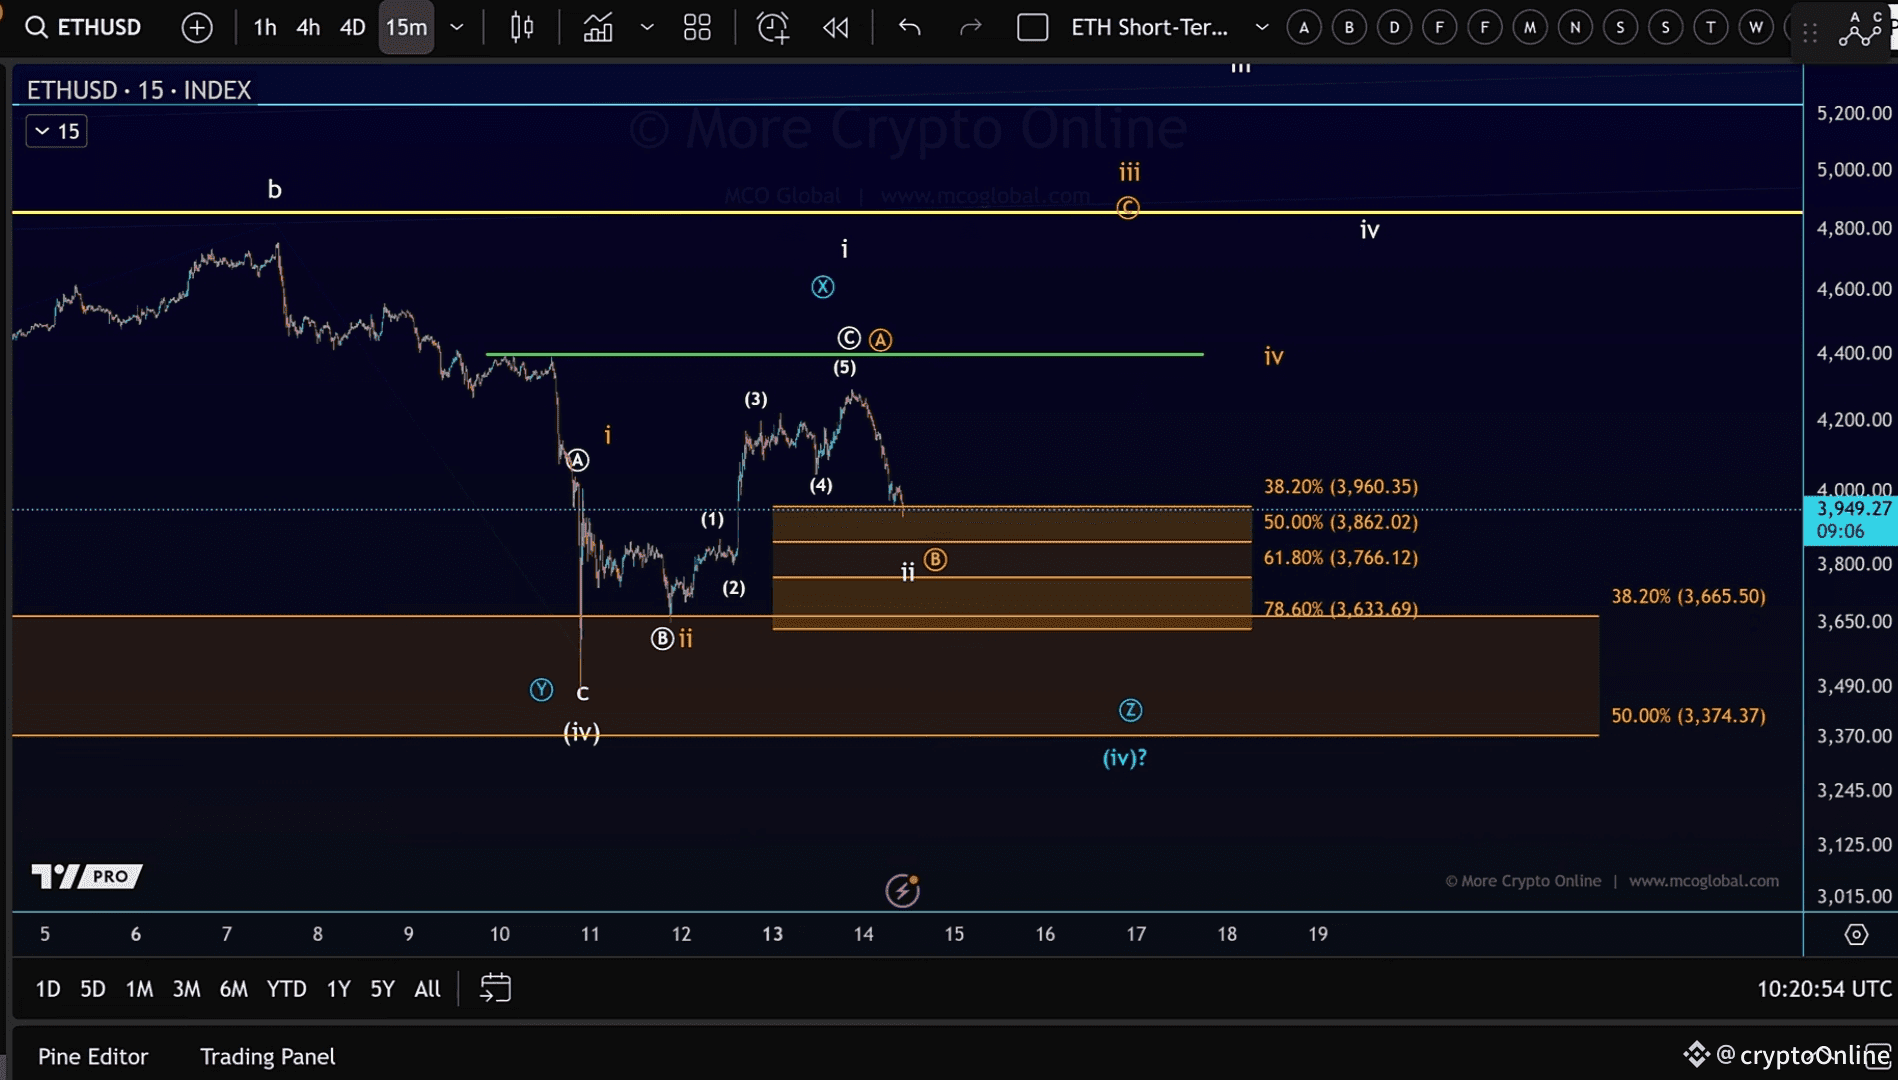
Task: Create an alert with the clock icon
Action: point(772,27)
